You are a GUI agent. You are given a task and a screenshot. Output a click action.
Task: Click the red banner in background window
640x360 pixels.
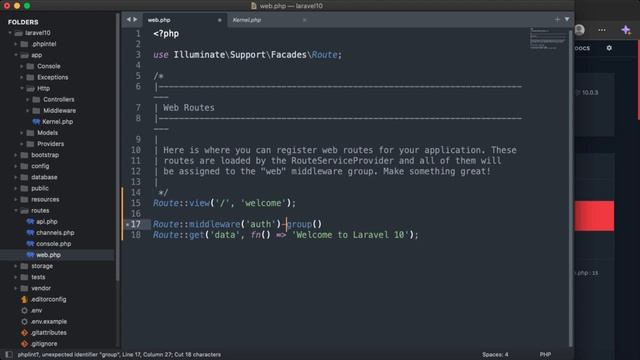(x=594, y=216)
